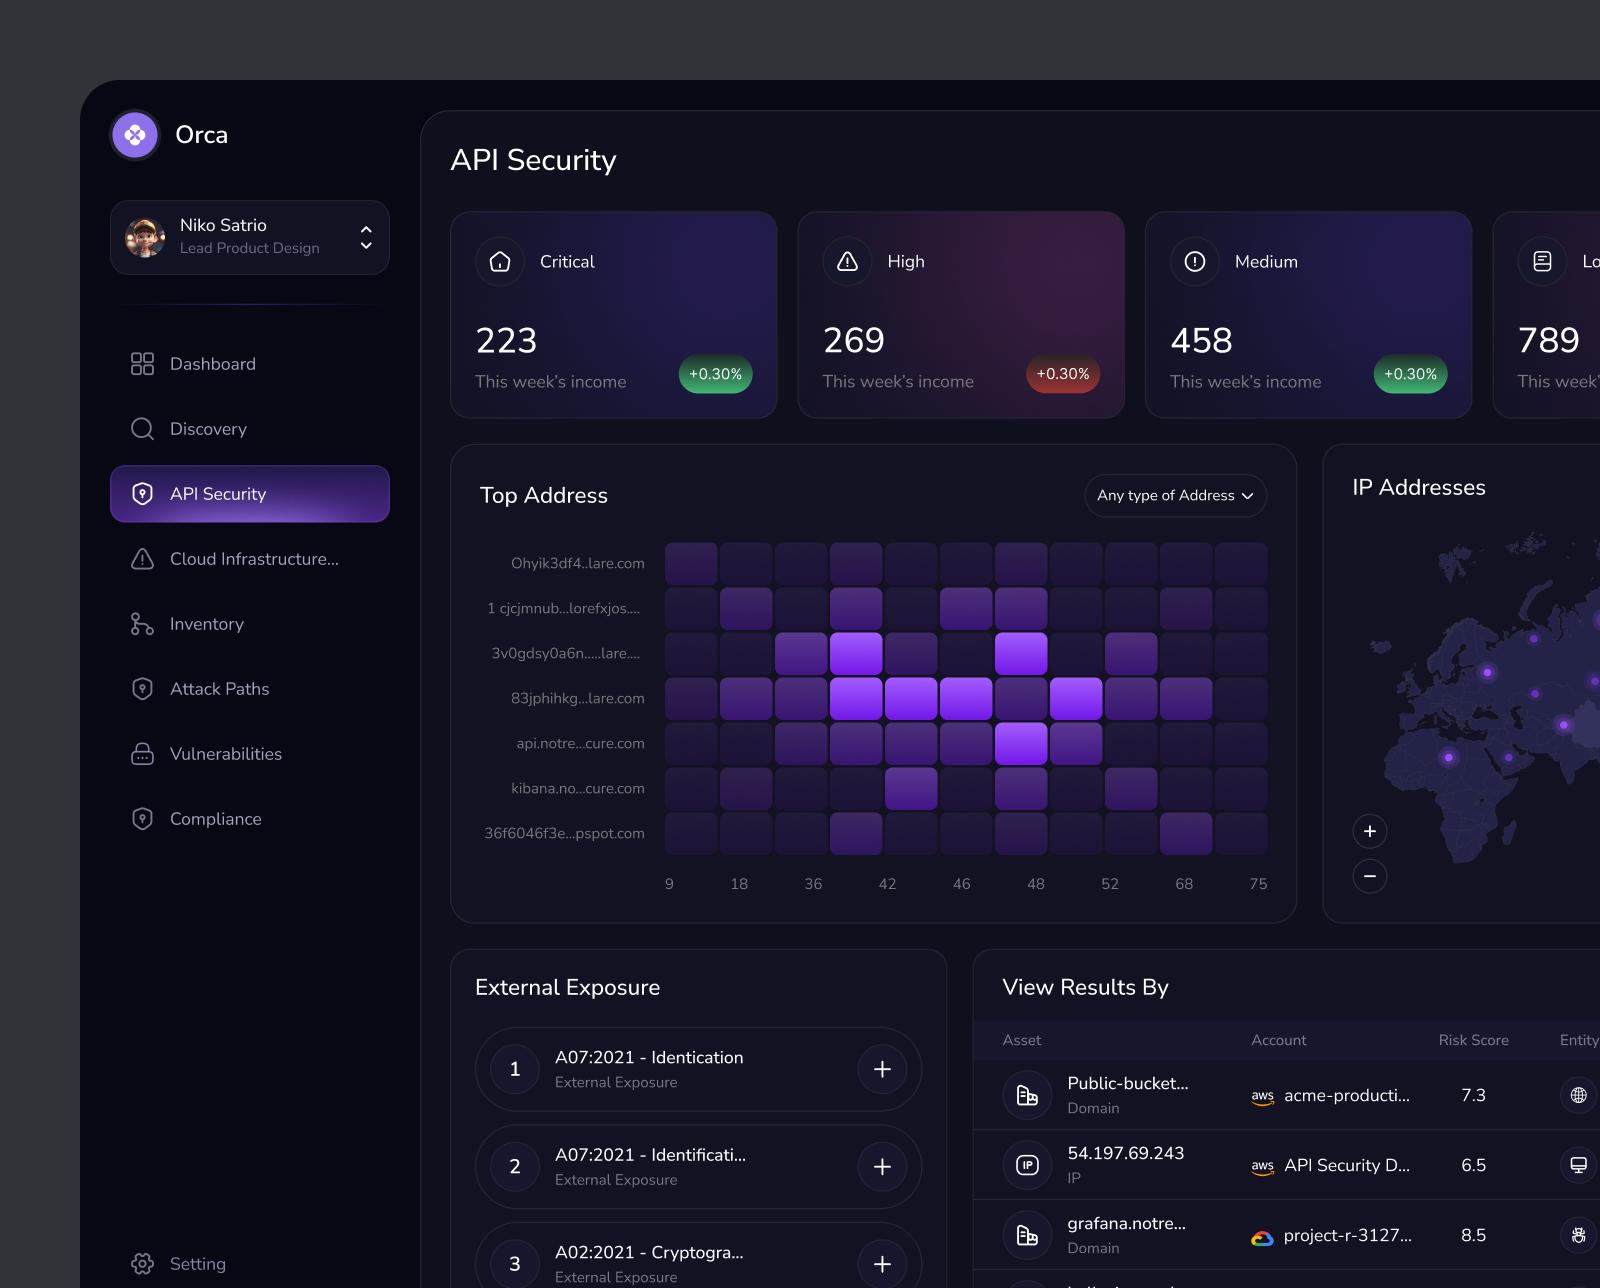Select the API Security sidebar item
Viewport: 1600px width, 1288px height.
[250, 494]
